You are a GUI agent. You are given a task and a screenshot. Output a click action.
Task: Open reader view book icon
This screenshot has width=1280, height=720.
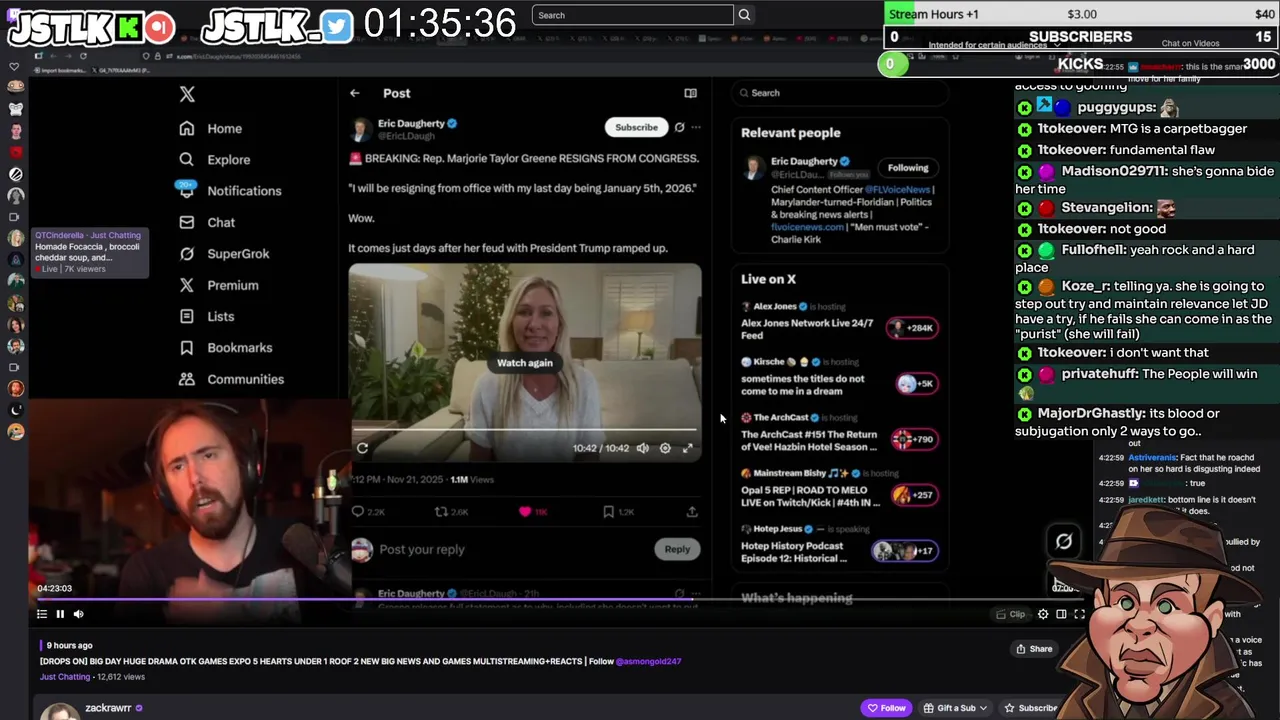[690, 93]
